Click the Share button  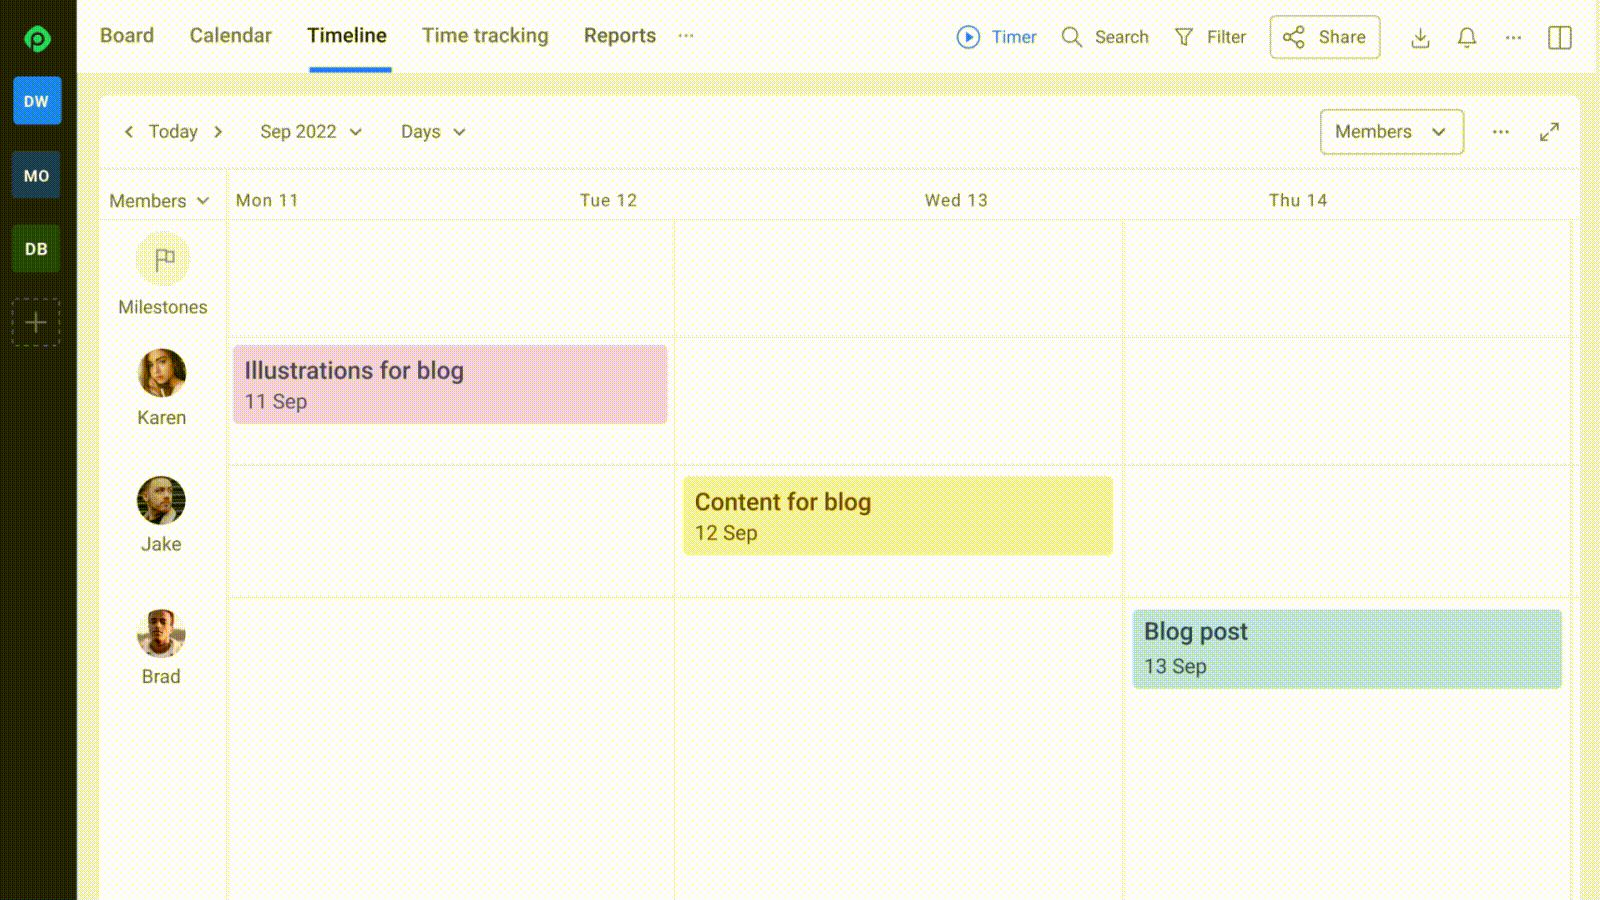tap(1325, 37)
